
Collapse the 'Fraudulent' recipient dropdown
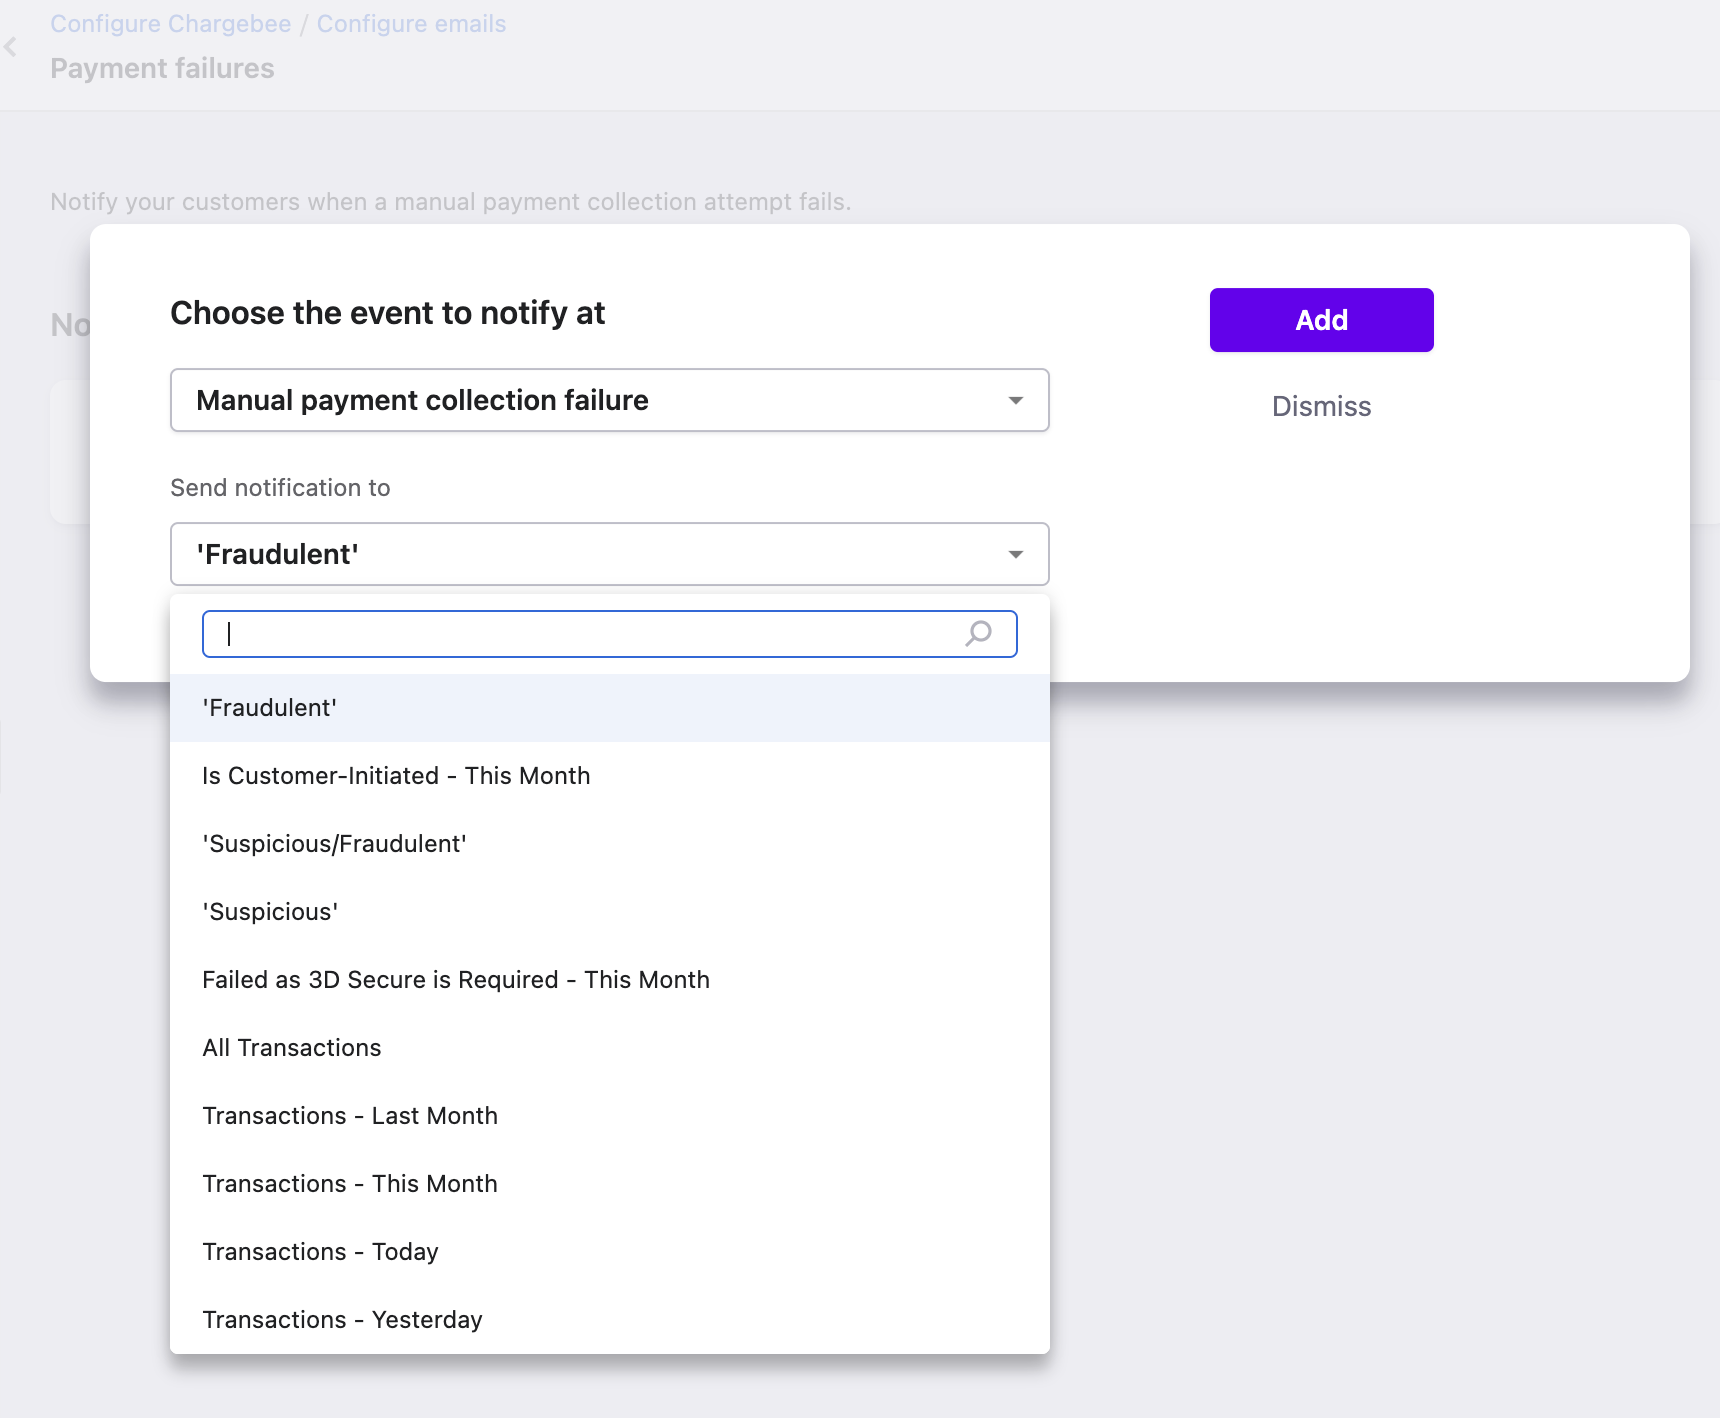(x=1015, y=555)
